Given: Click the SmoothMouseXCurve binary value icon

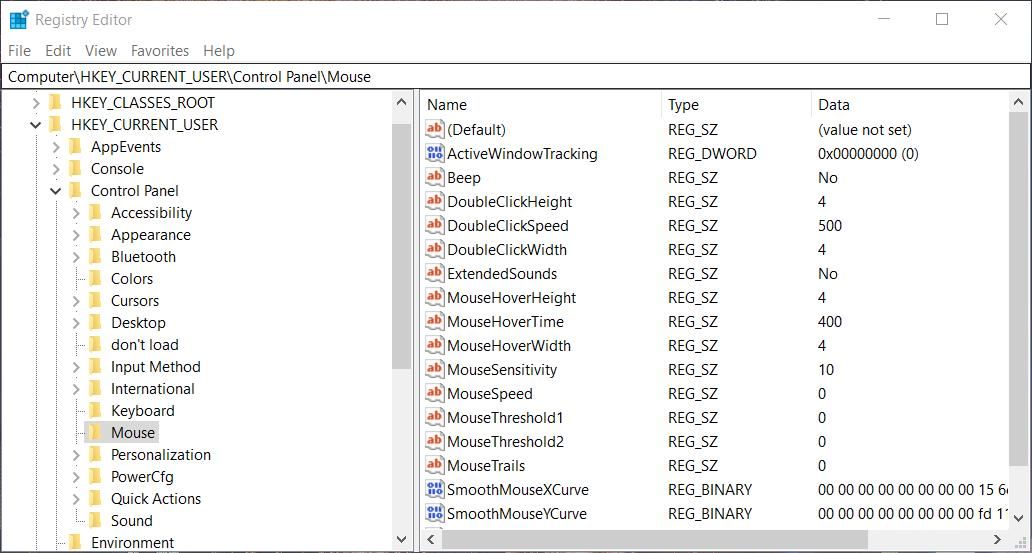Looking at the screenshot, I should click(x=434, y=490).
